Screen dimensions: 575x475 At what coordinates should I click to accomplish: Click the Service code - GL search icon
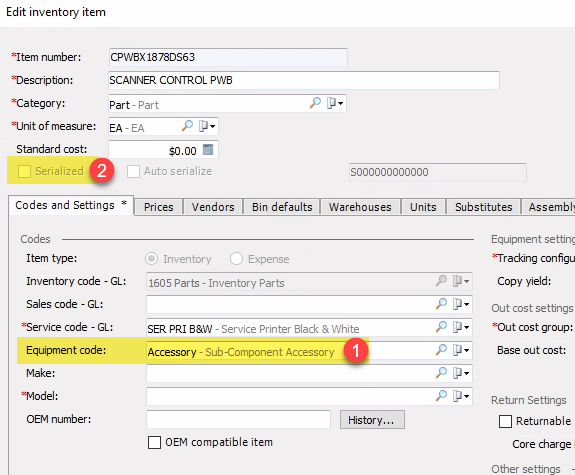pos(441,326)
